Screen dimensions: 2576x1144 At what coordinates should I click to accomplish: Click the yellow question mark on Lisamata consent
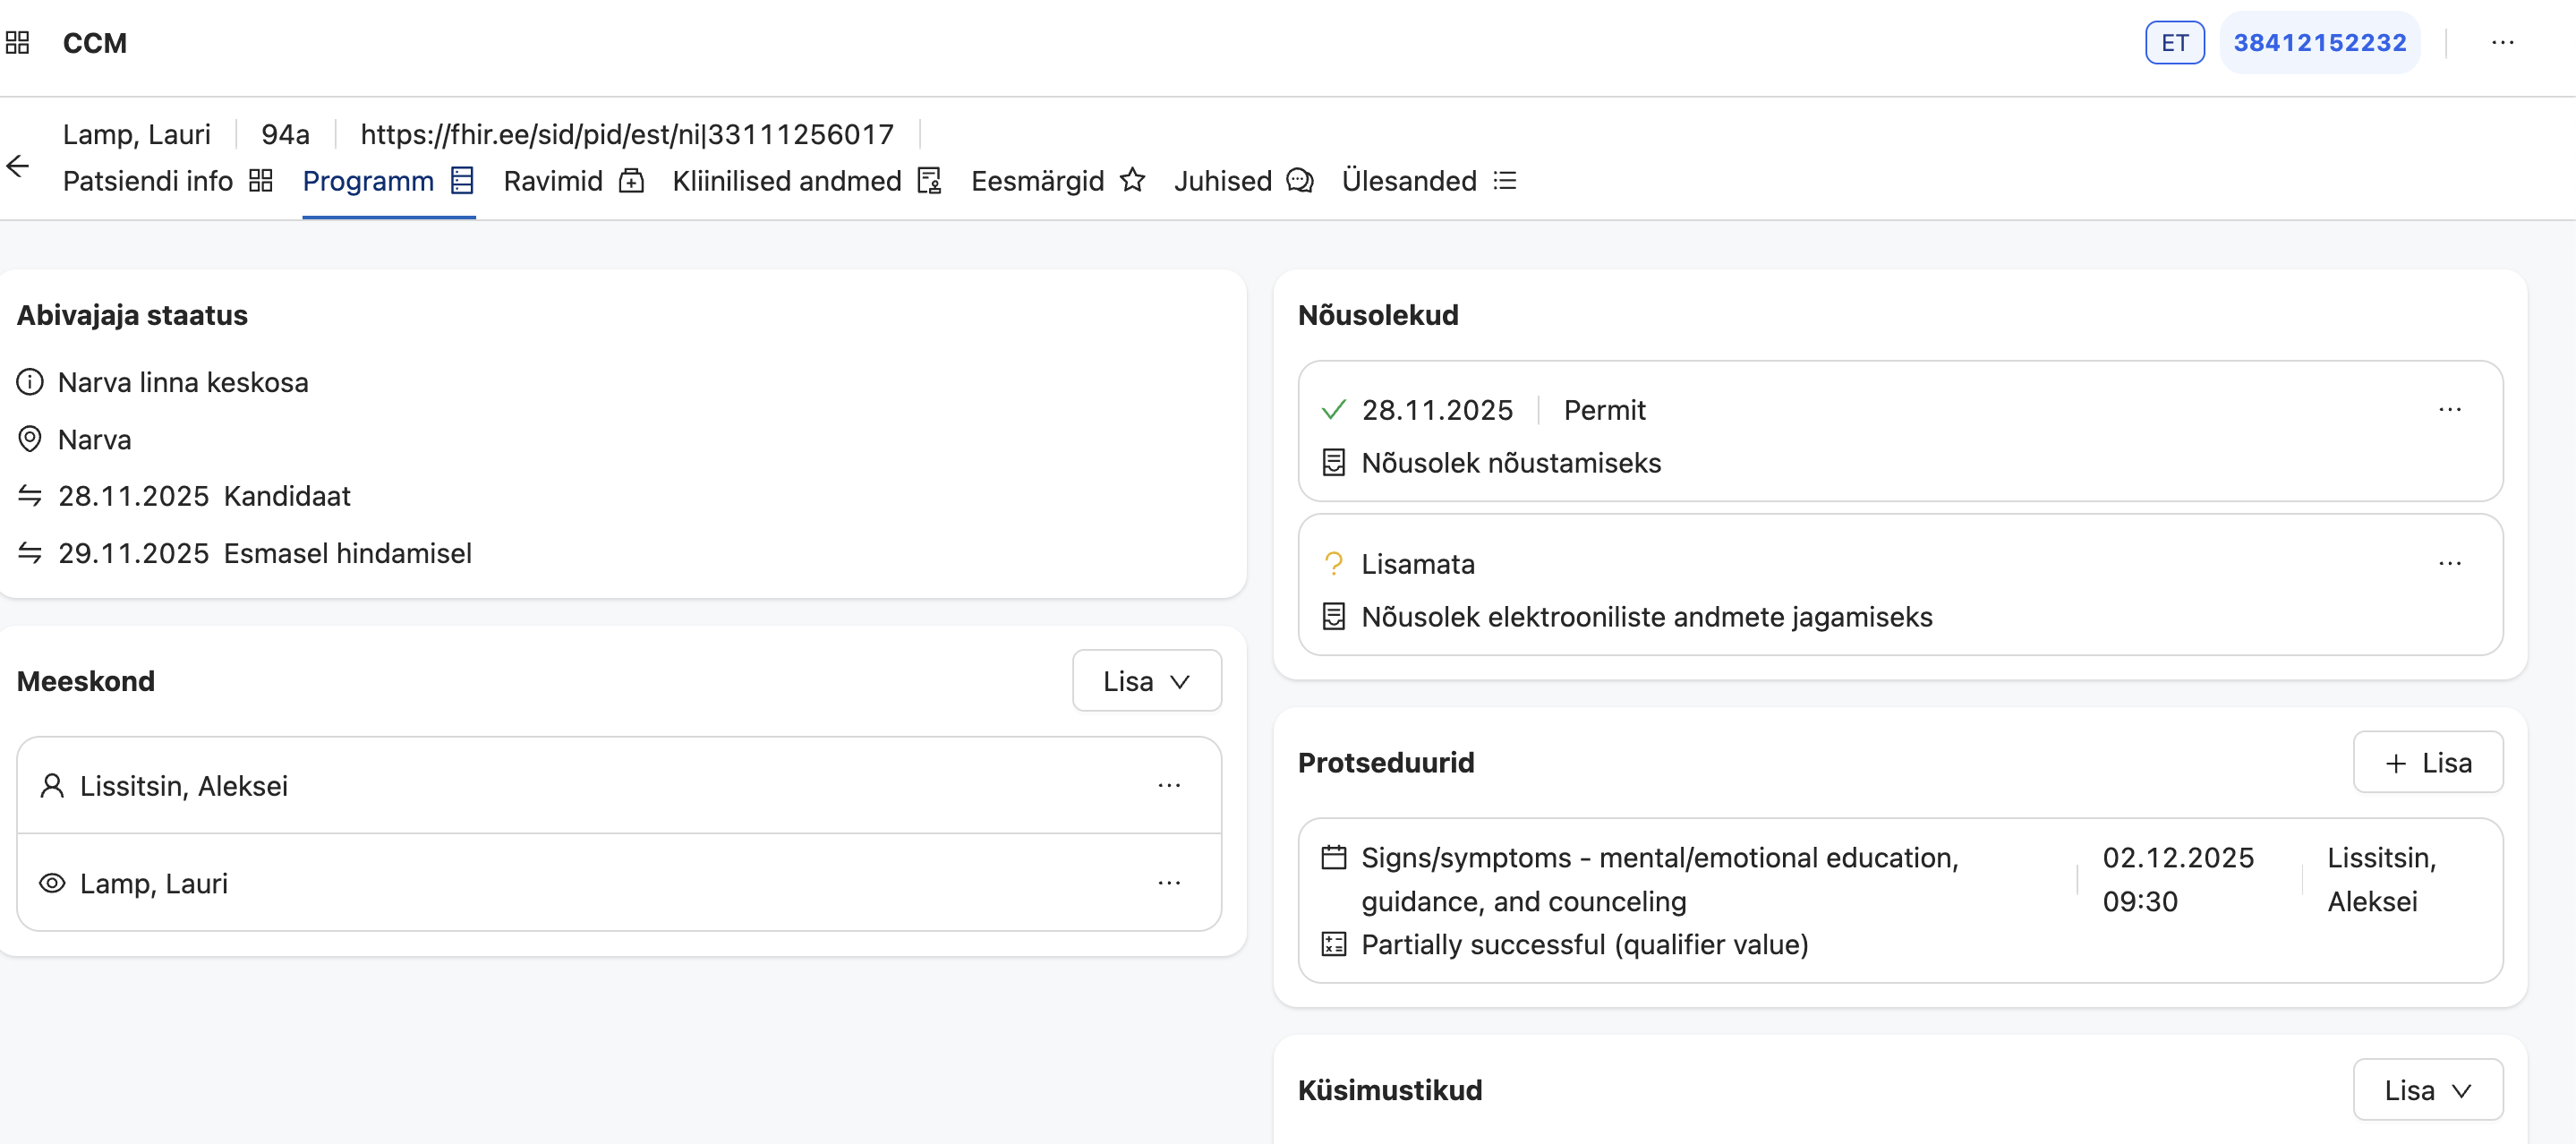(1334, 563)
